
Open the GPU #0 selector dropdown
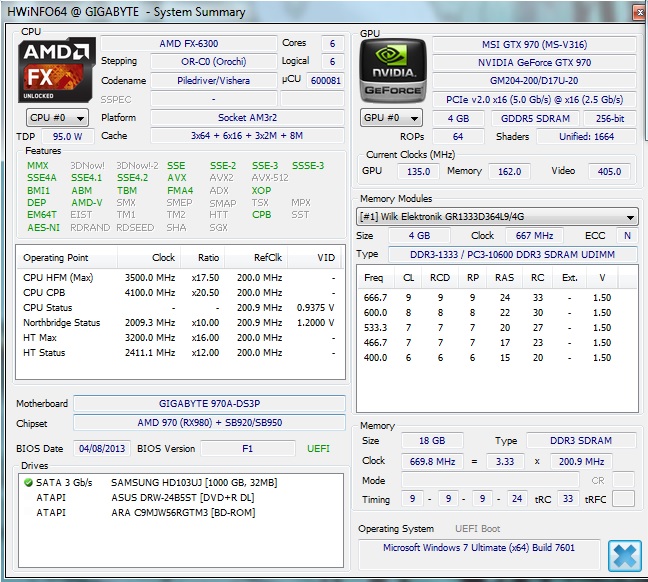coord(391,118)
